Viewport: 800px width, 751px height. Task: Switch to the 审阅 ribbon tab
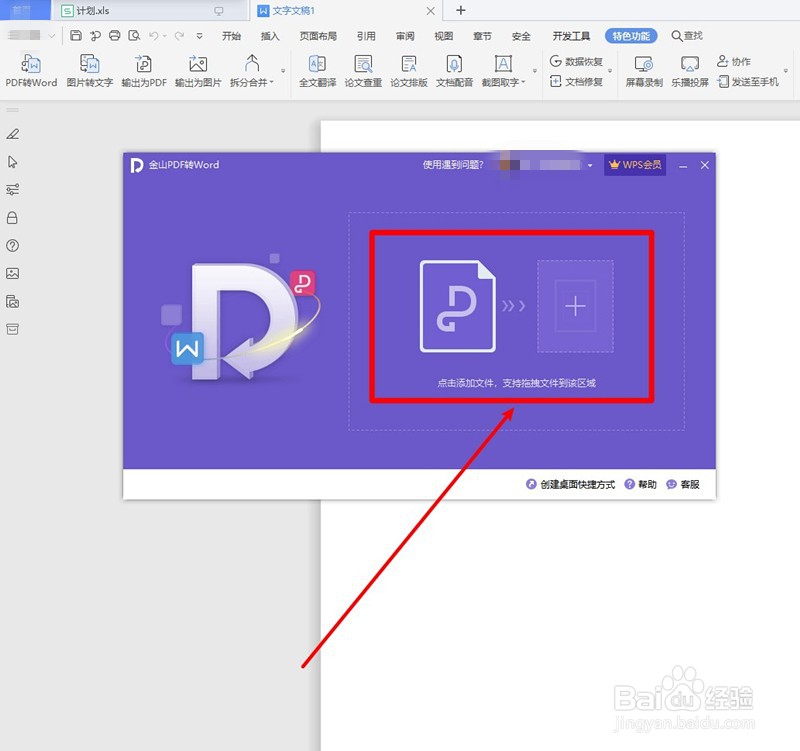point(405,36)
